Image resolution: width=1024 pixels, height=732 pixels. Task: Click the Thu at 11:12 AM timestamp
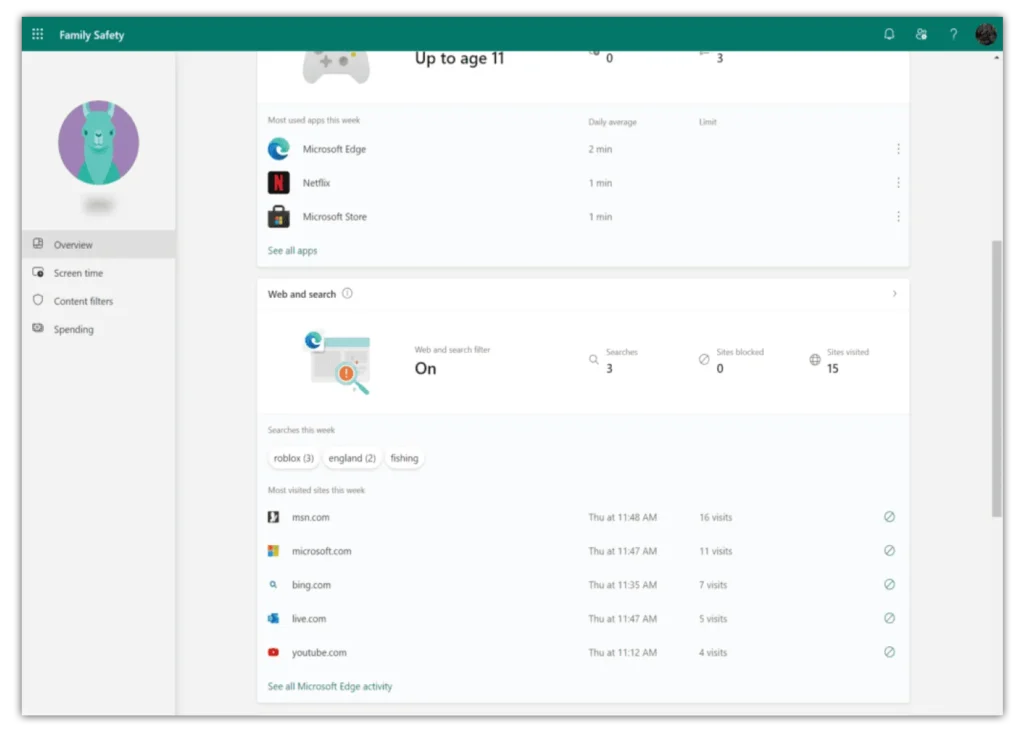point(622,652)
